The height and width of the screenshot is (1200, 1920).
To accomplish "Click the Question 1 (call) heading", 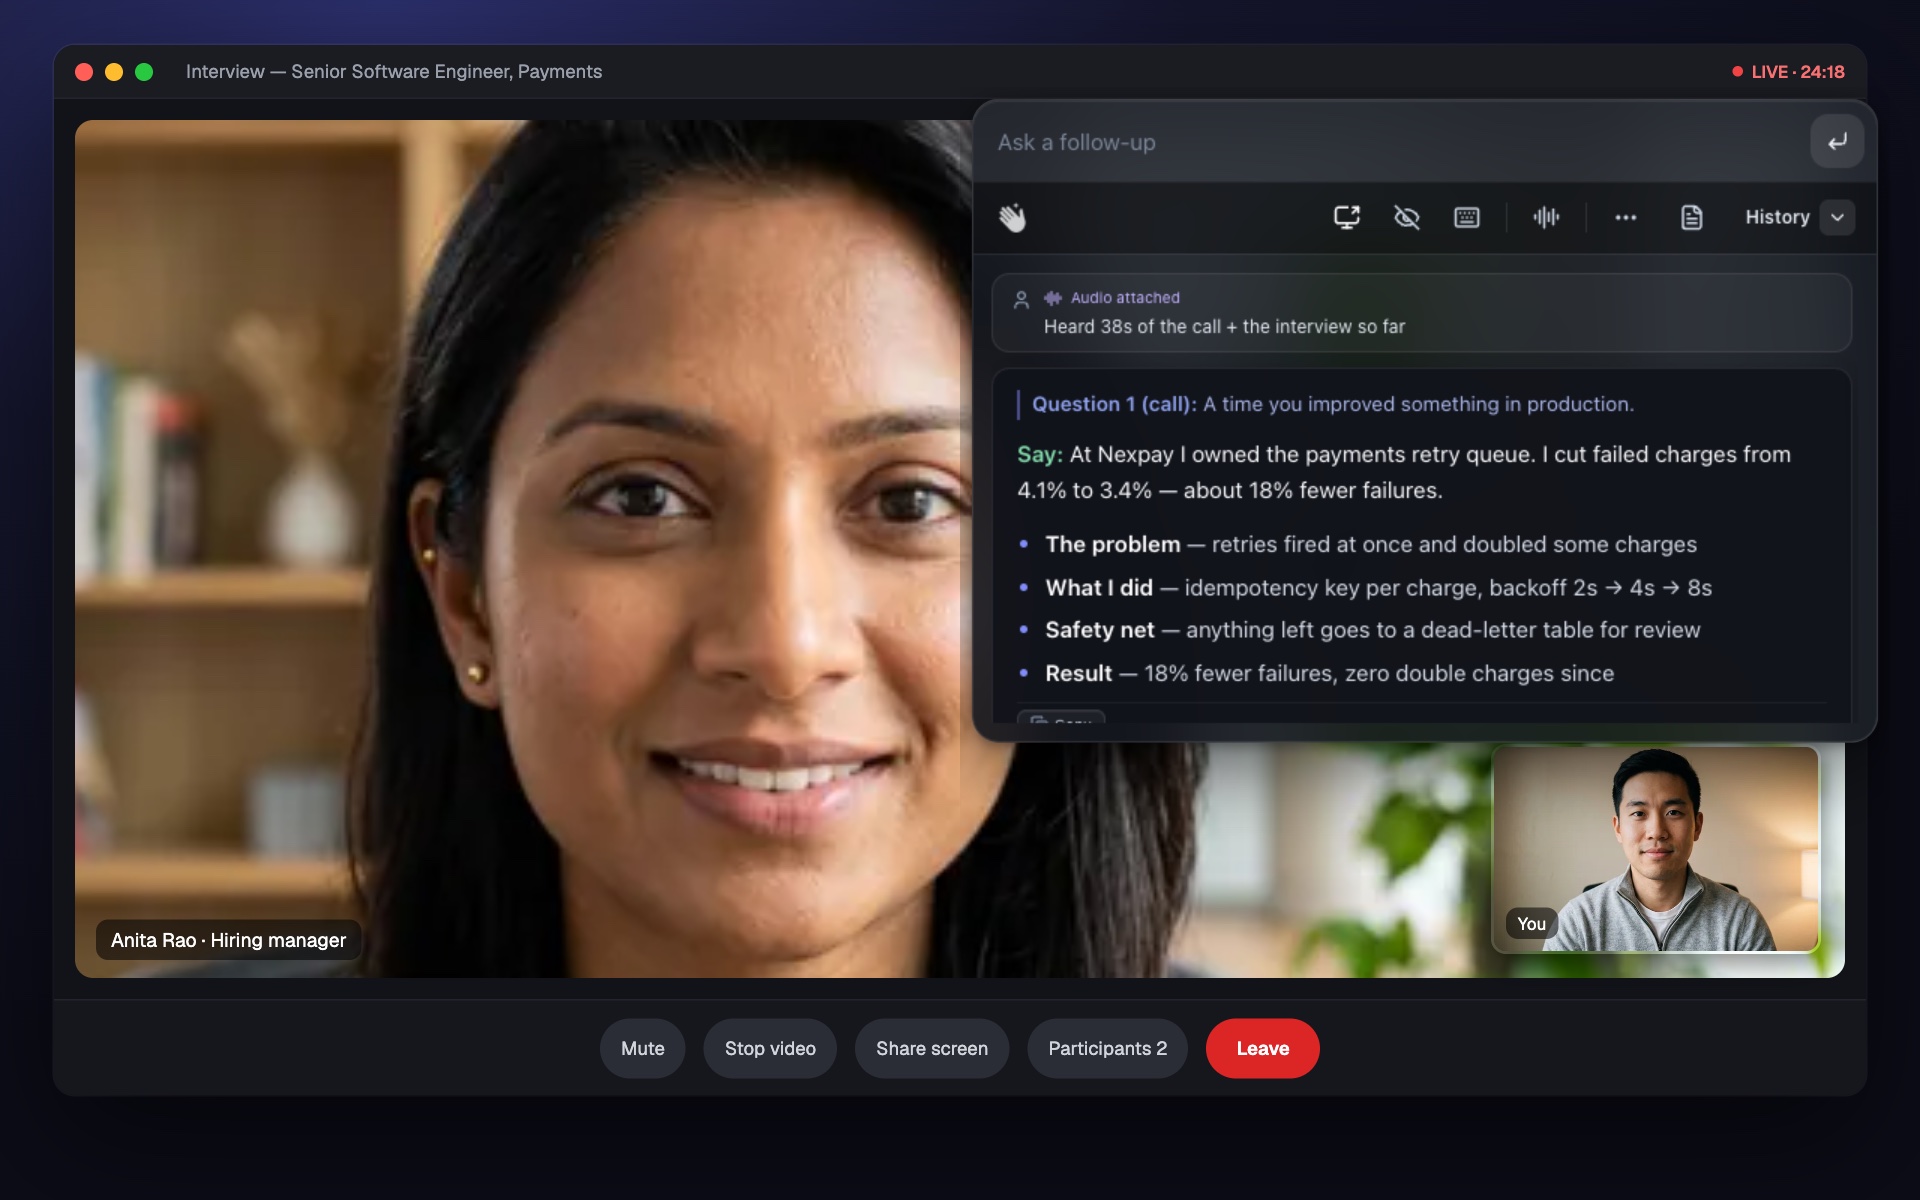I will point(1114,404).
